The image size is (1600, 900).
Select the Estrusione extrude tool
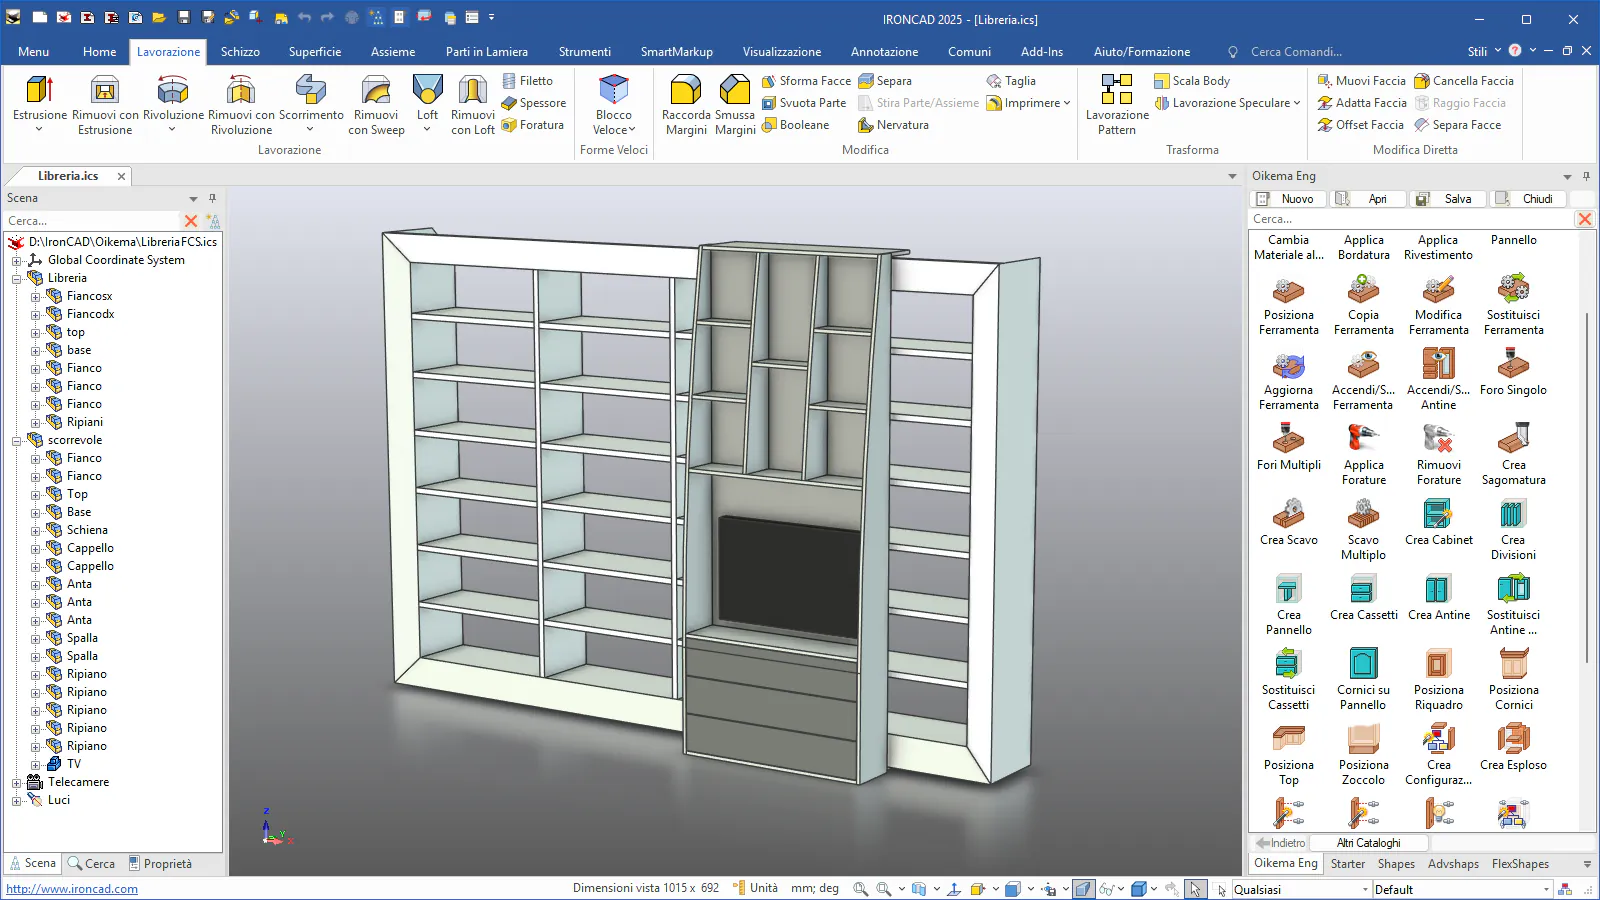pos(40,91)
